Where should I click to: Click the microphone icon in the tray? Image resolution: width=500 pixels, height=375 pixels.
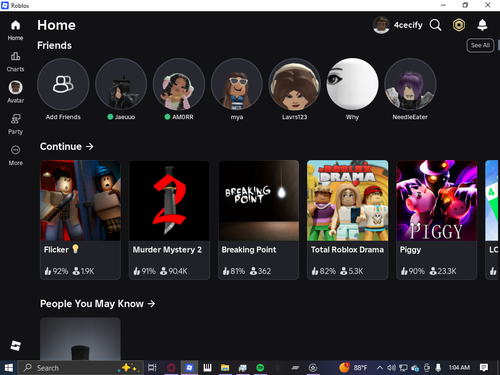[x=438, y=368]
